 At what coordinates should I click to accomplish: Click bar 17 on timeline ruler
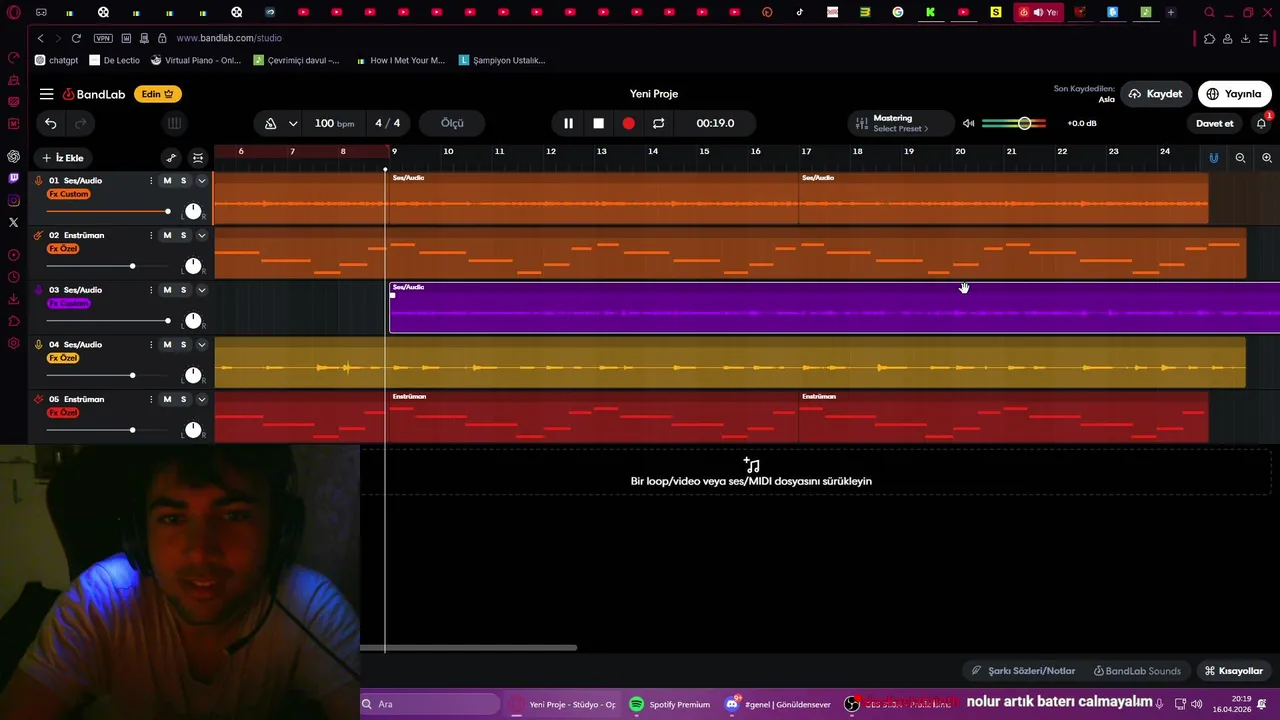pyautogui.click(x=806, y=151)
